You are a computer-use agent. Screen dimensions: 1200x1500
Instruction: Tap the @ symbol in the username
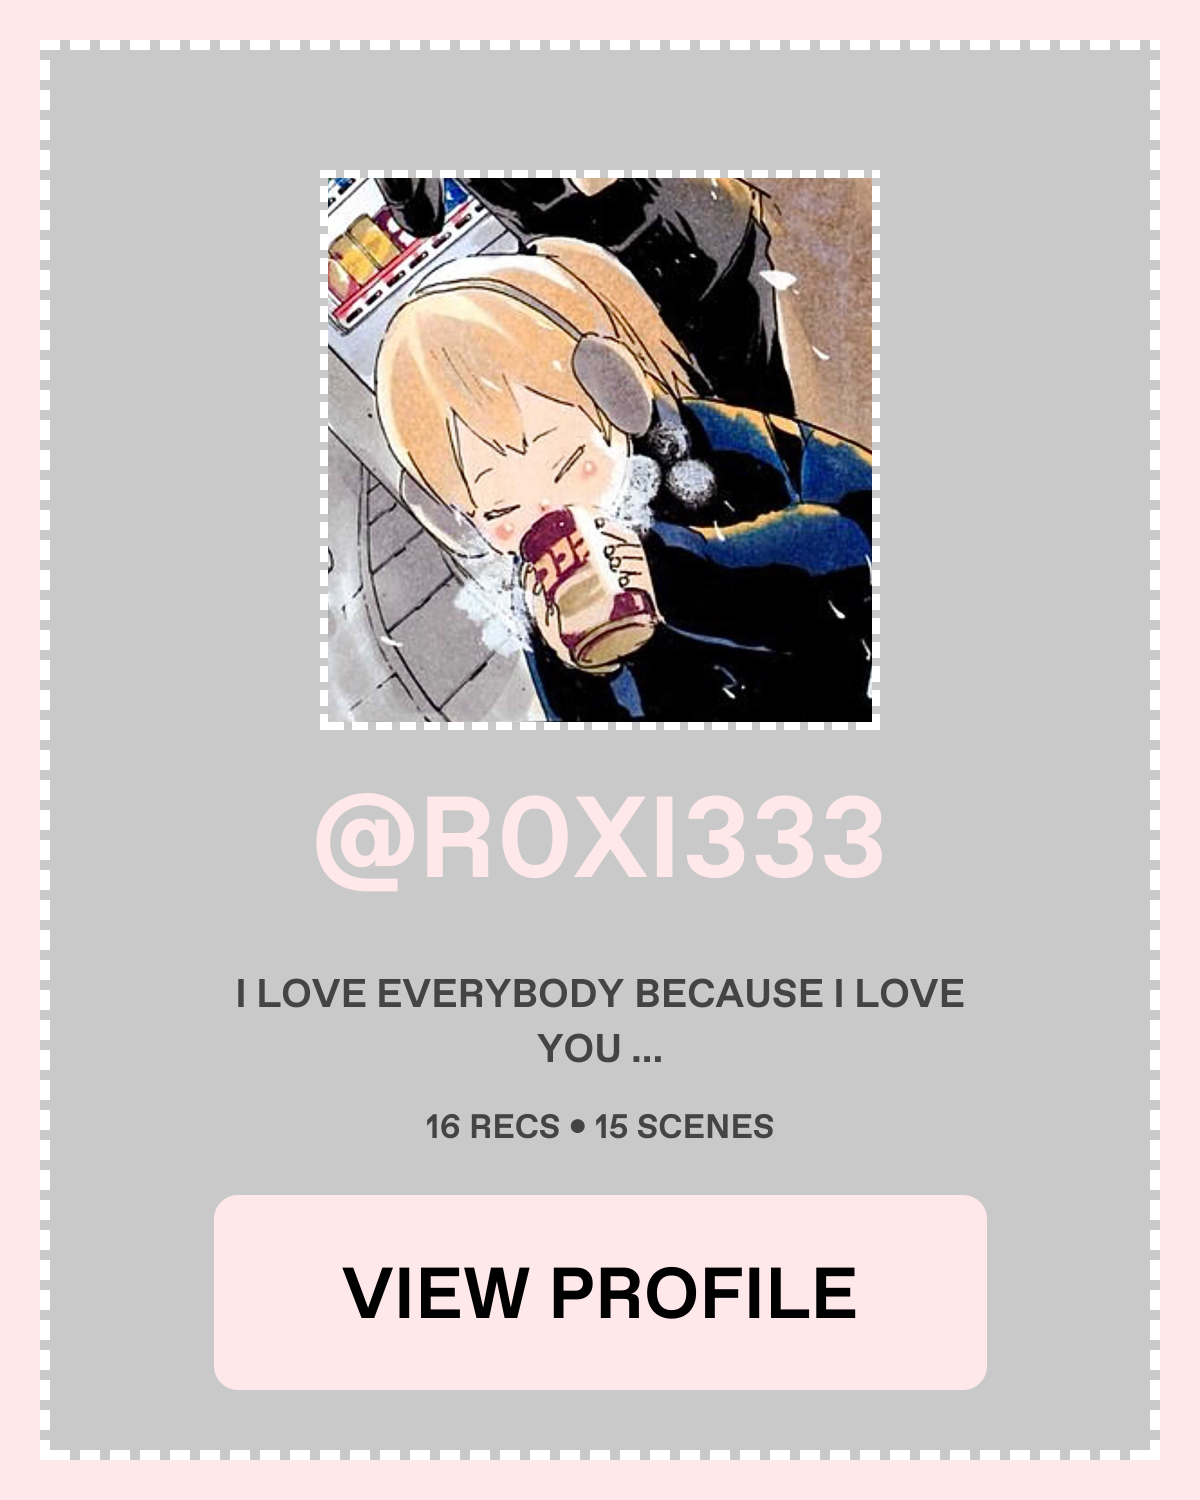click(366, 842)
